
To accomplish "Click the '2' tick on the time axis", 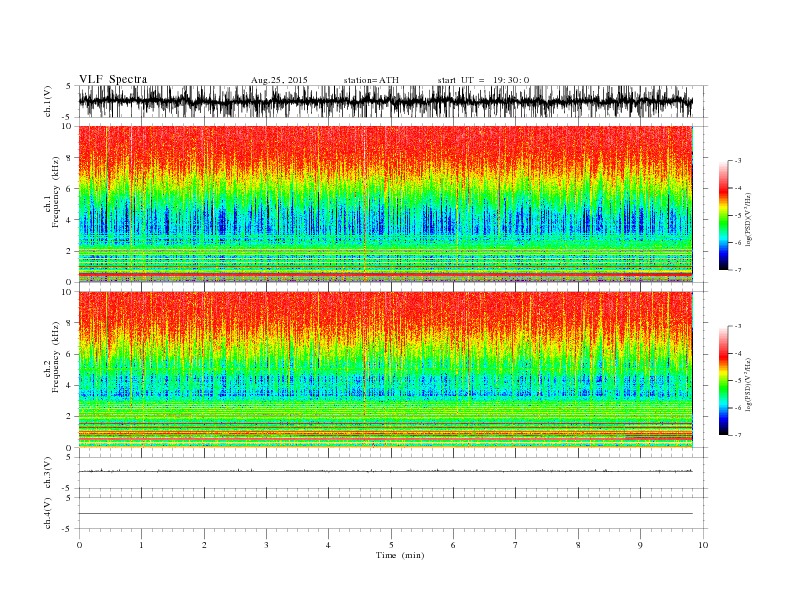I will [x=204, y=545].
